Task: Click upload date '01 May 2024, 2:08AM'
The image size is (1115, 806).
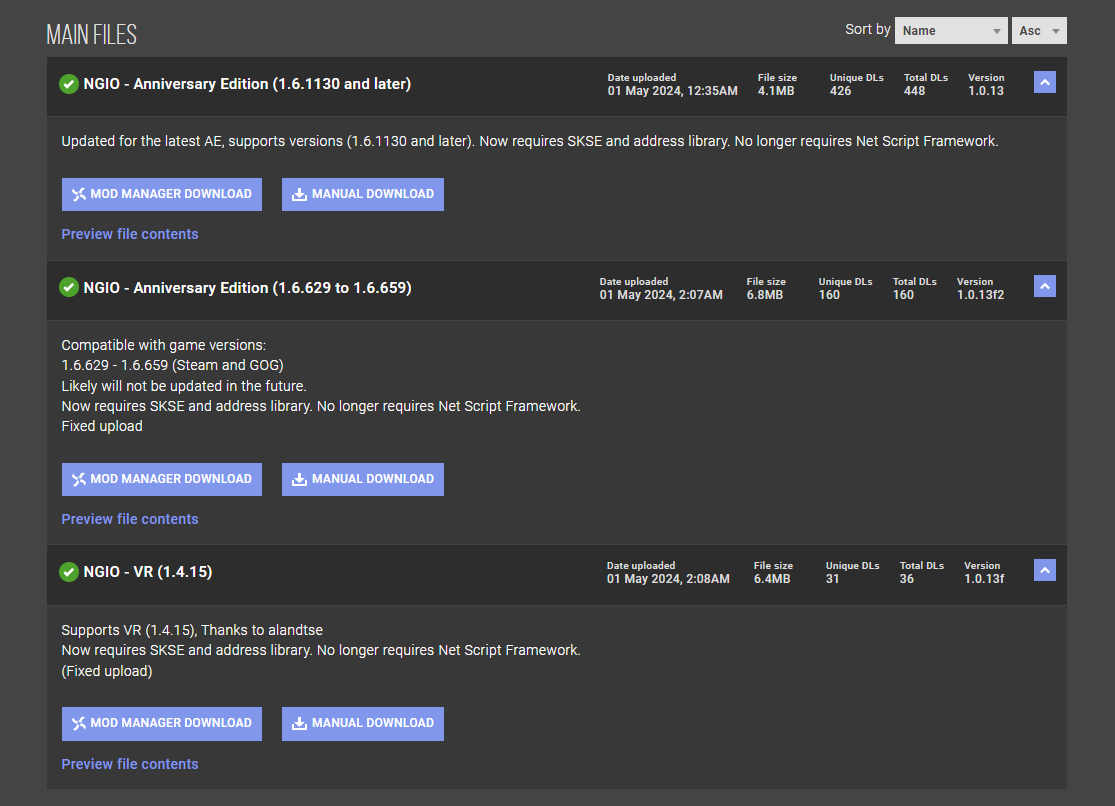Action: tap(668, 579)
